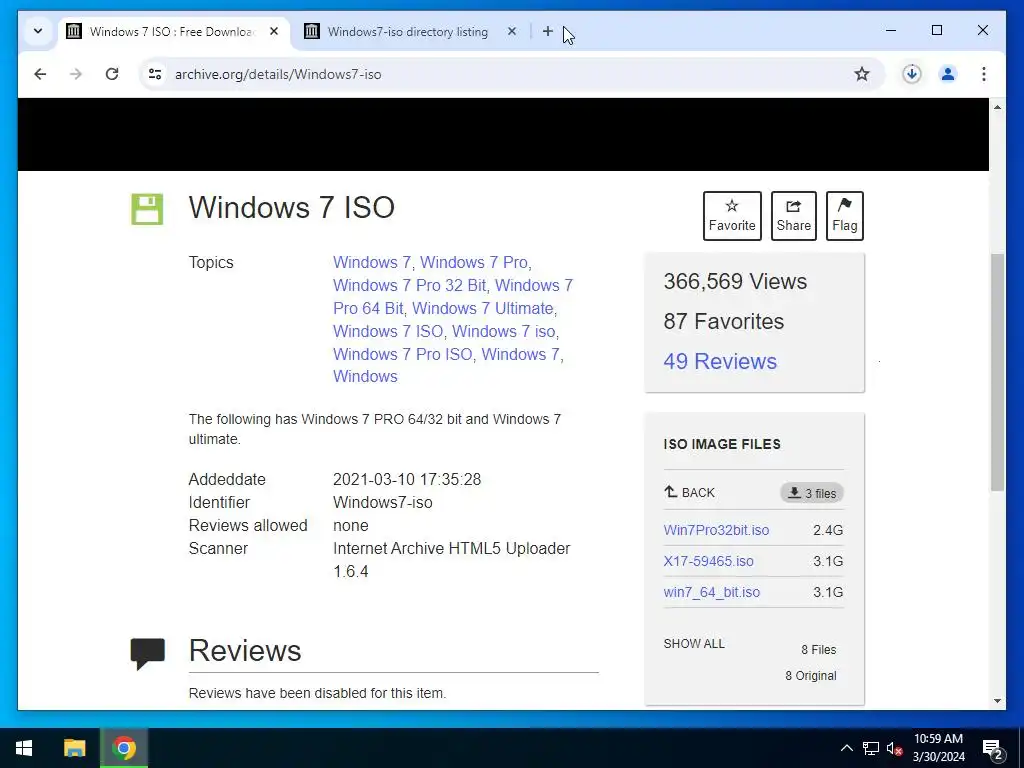Viewport: 1024px width, 768px height.
Task: Favorite this archive item
Action: pyautogui.click(x=732, y=216)
